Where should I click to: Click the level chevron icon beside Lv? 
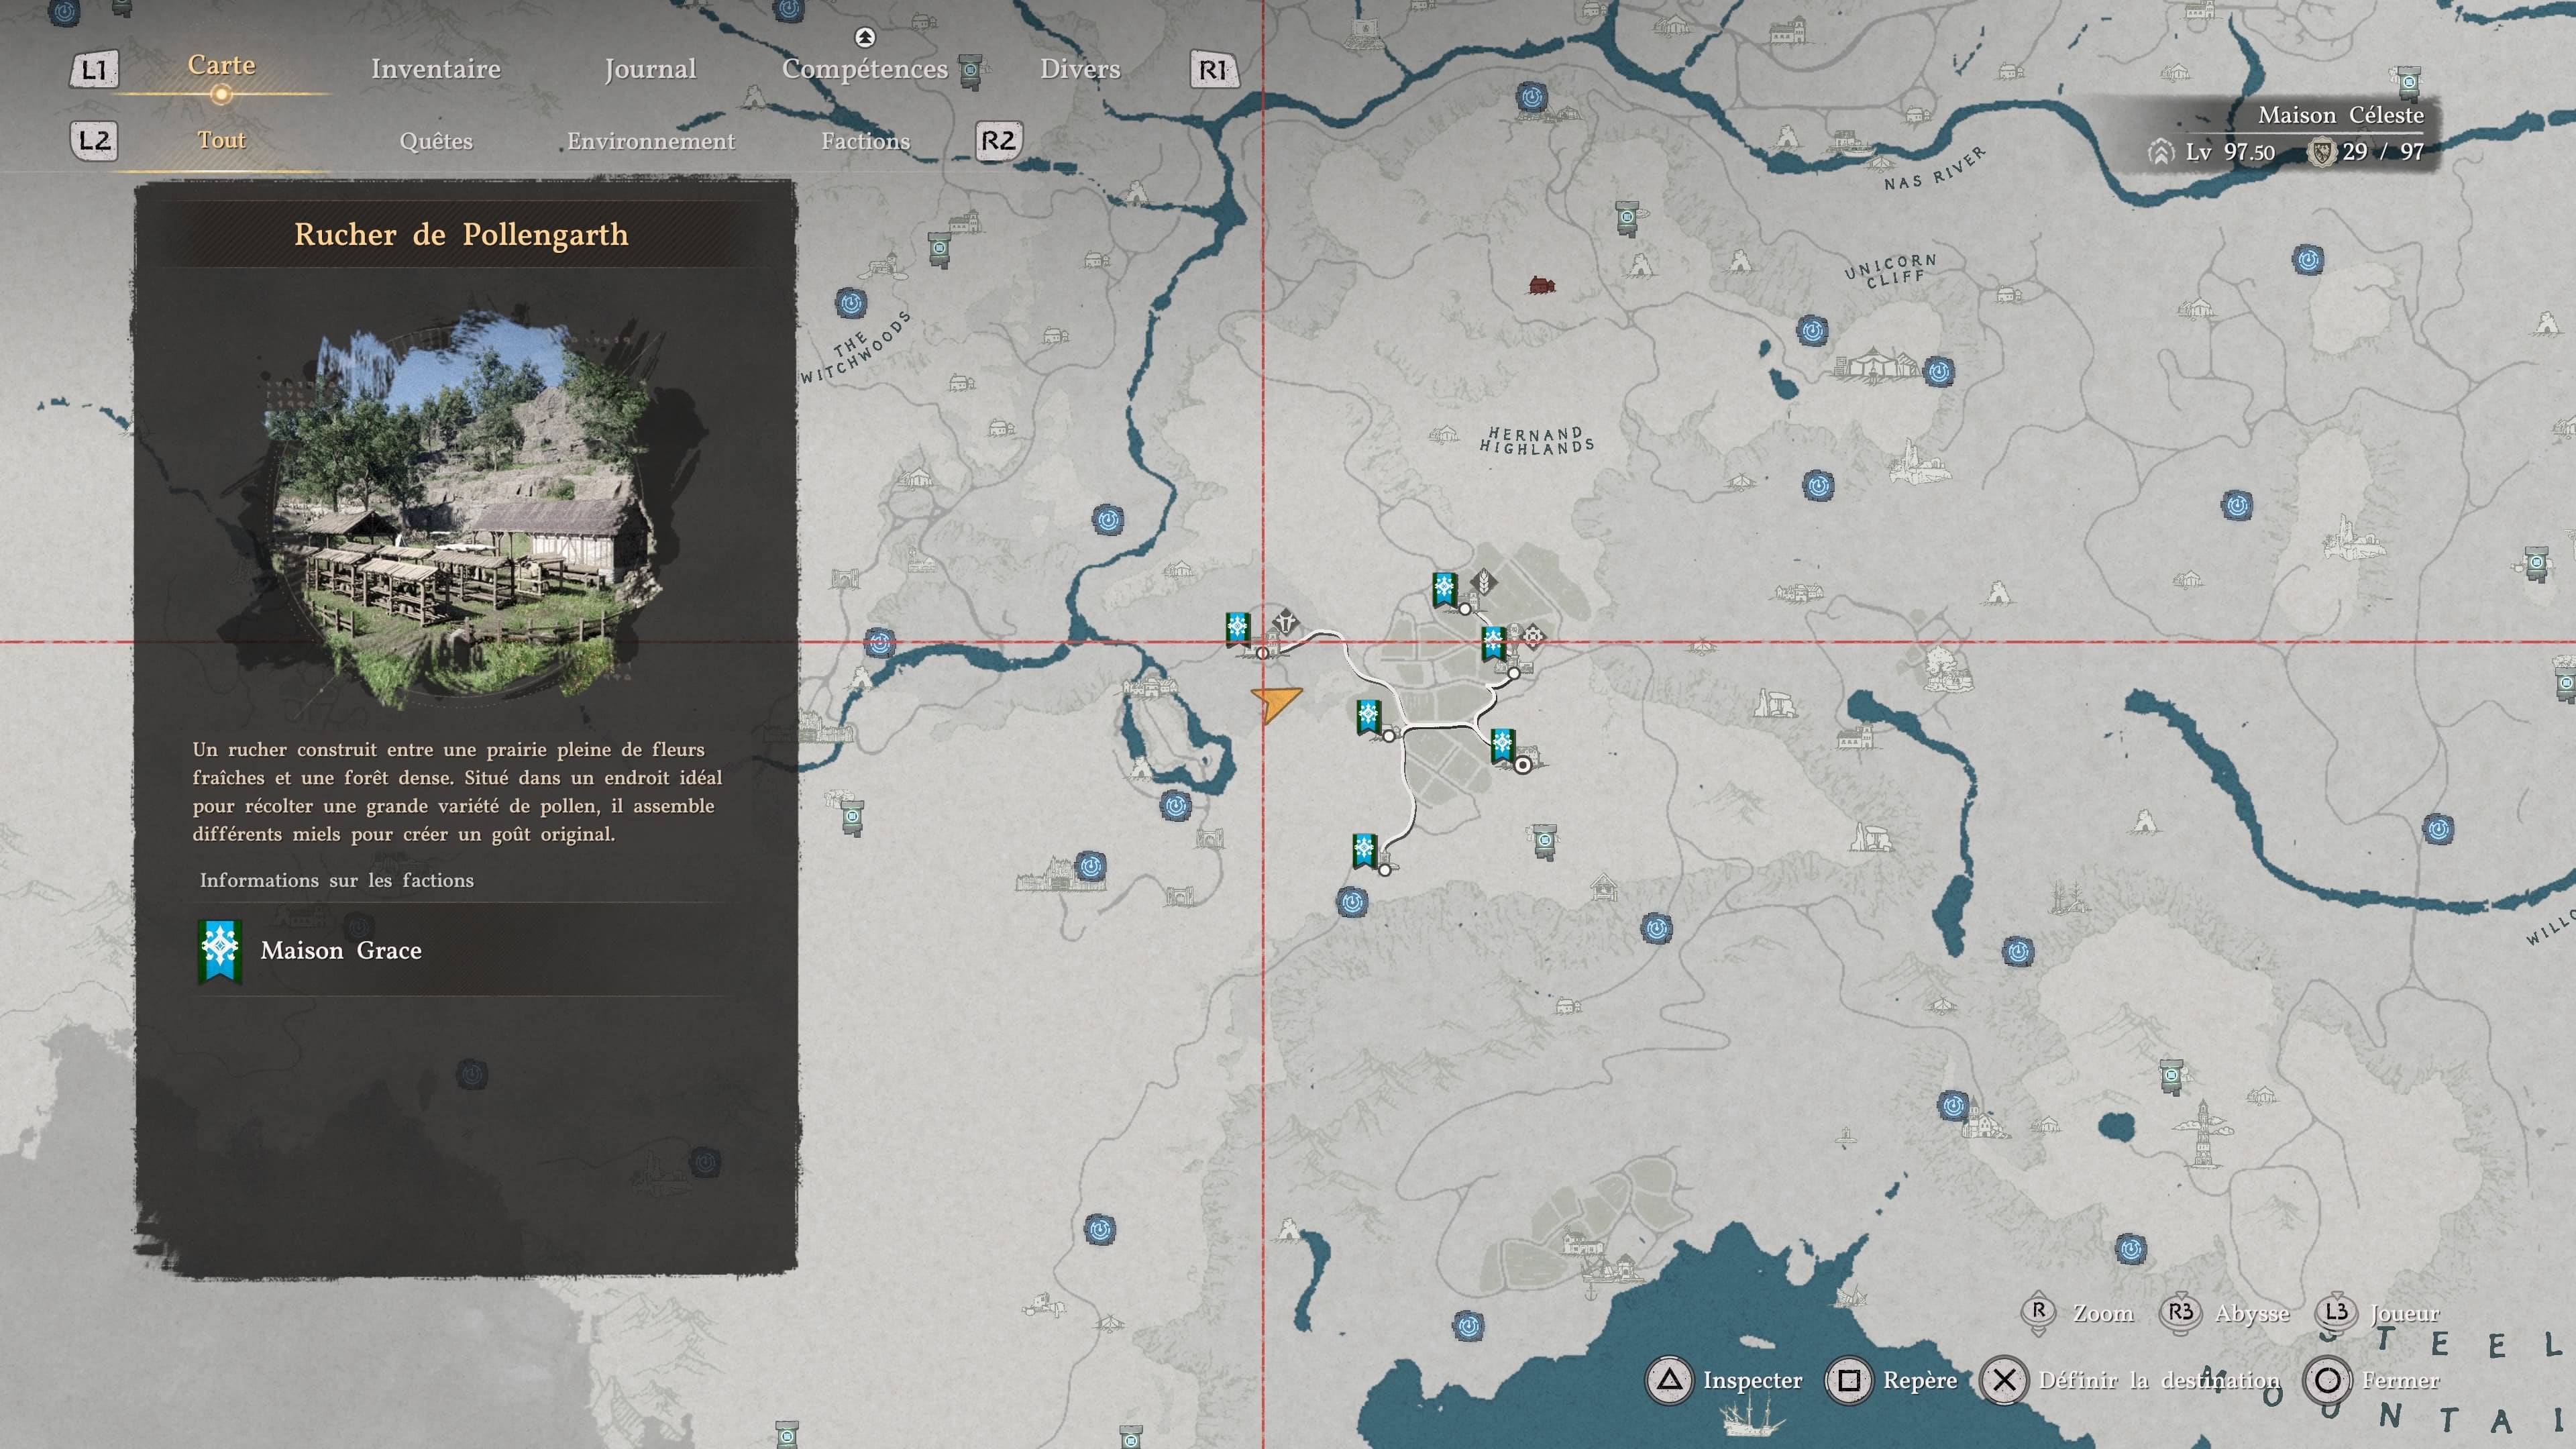coord(2161,152)
